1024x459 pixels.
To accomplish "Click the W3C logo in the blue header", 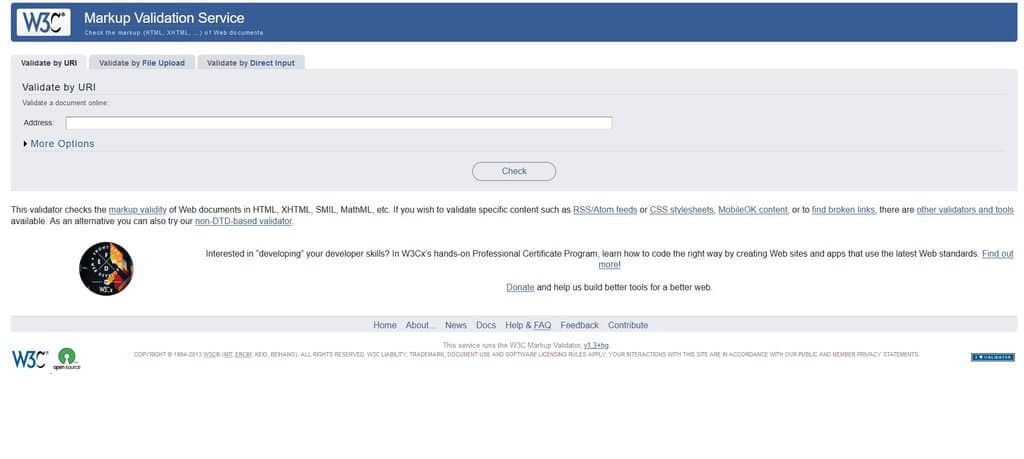I will click(x=43, y=22).
